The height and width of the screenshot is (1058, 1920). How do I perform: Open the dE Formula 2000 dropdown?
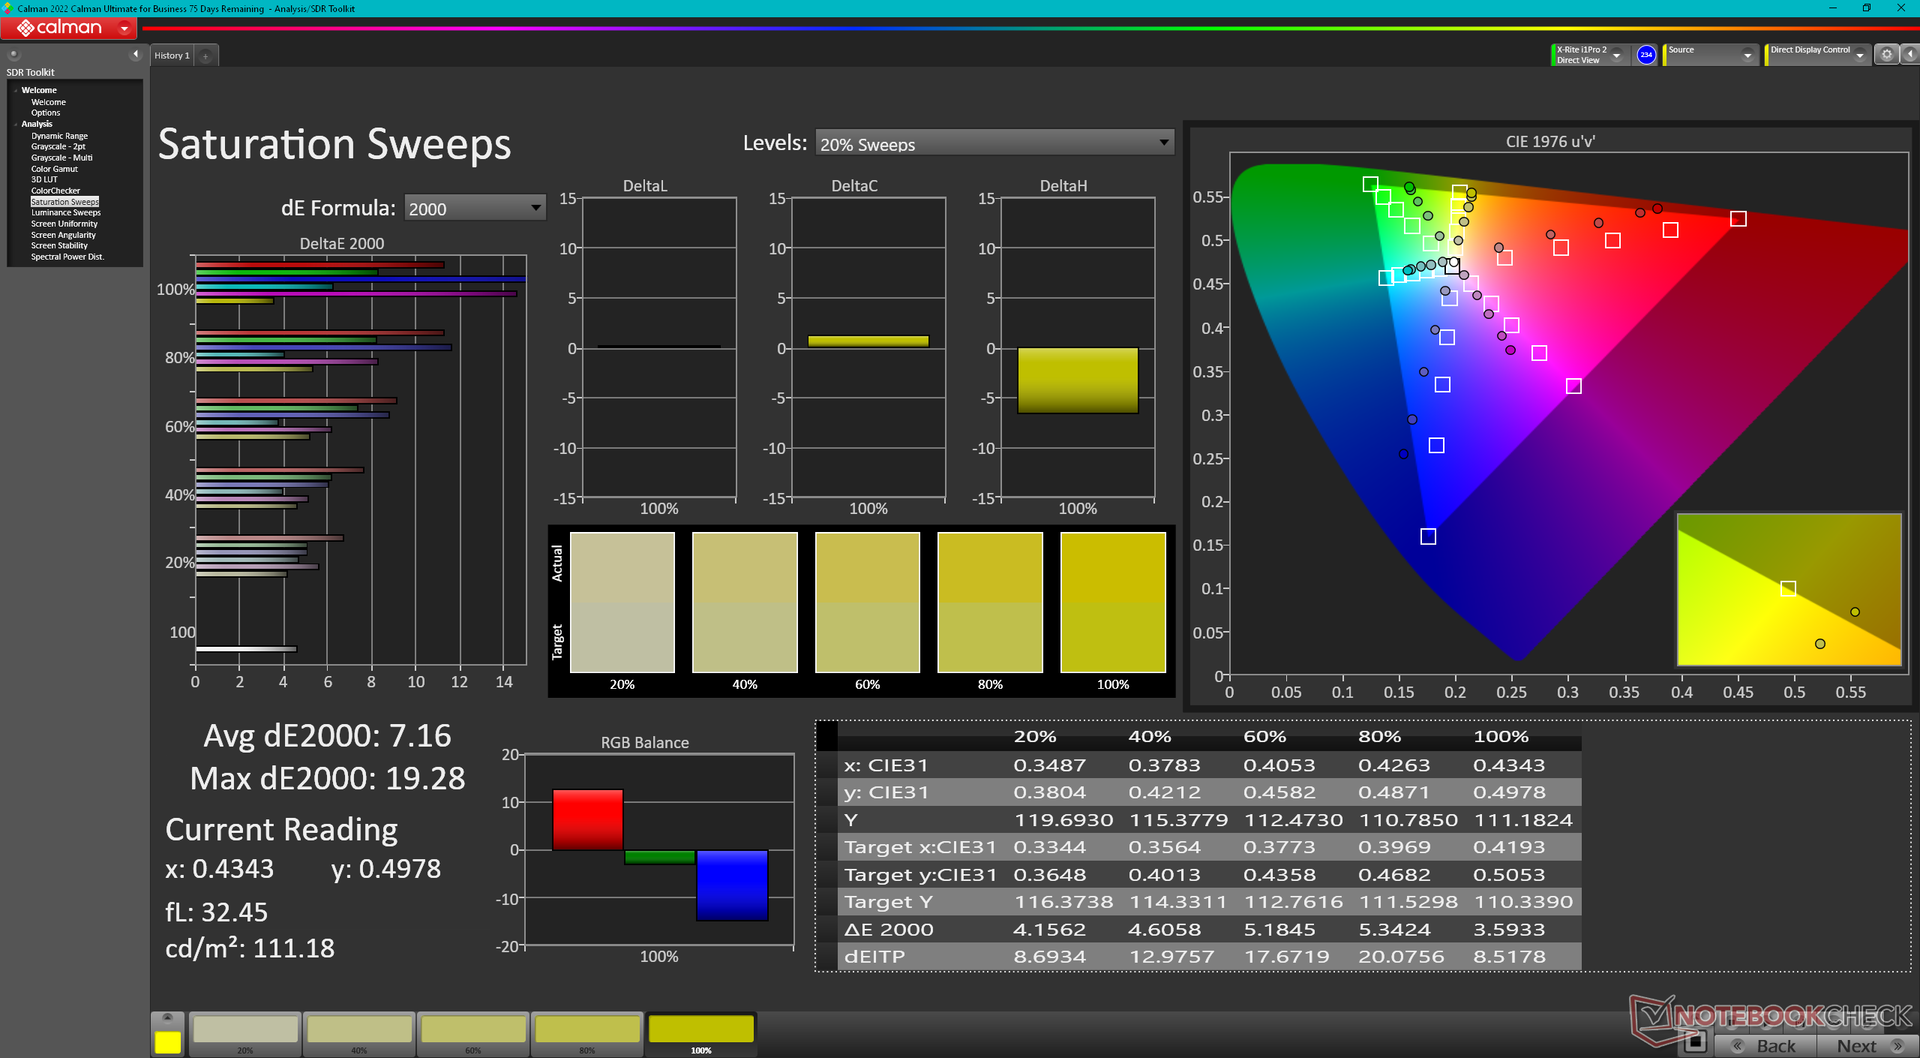point(475,208)
